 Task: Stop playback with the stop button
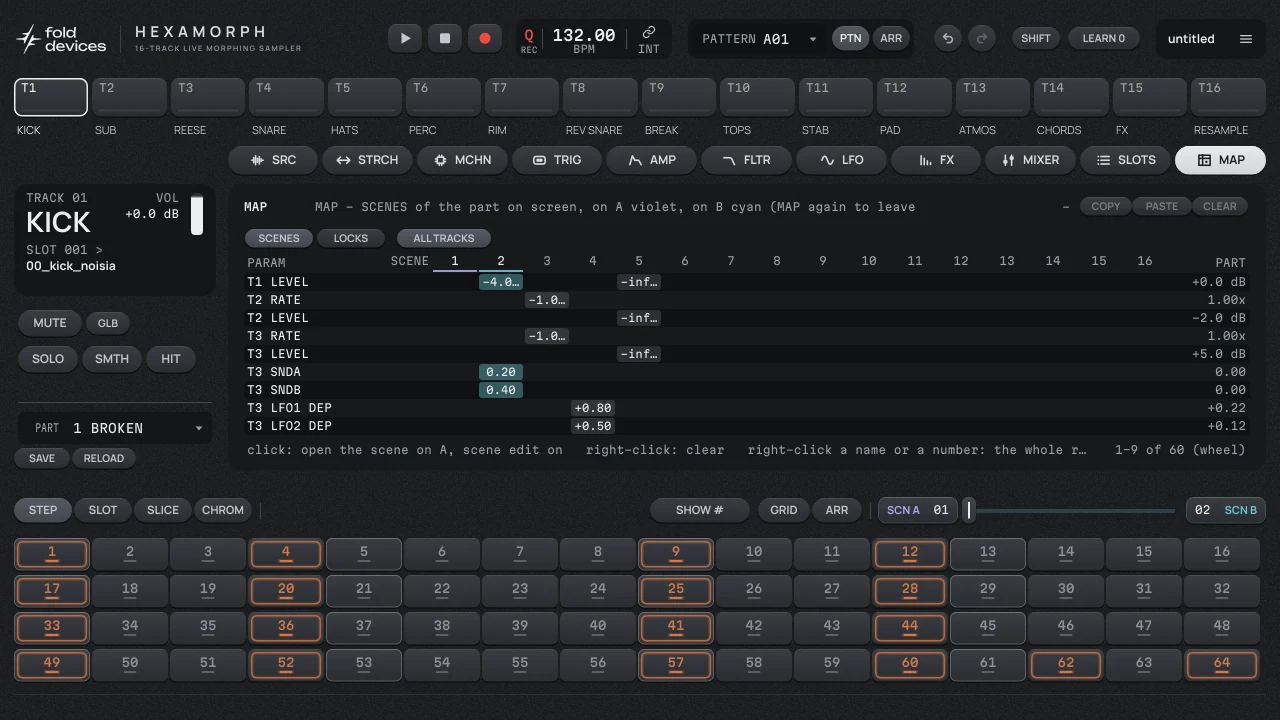[x=445, y=38]
